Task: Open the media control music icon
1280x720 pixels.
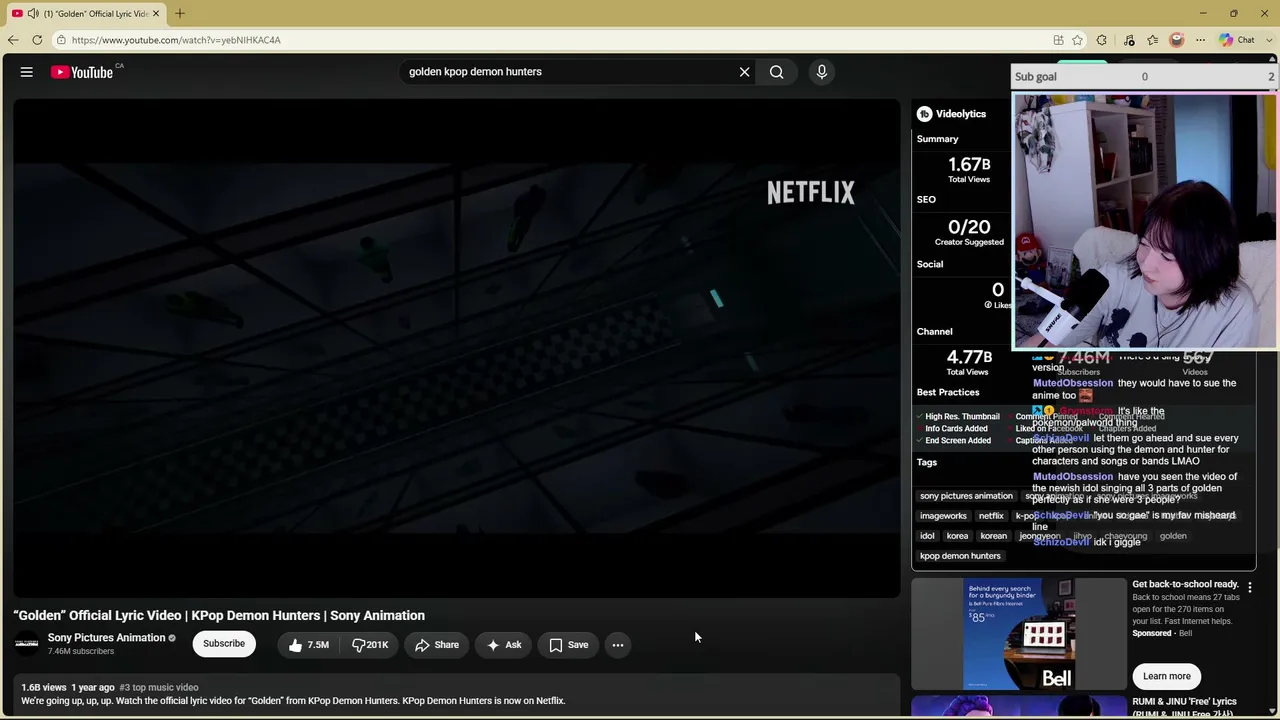Action: click(x=1129, y=40)
